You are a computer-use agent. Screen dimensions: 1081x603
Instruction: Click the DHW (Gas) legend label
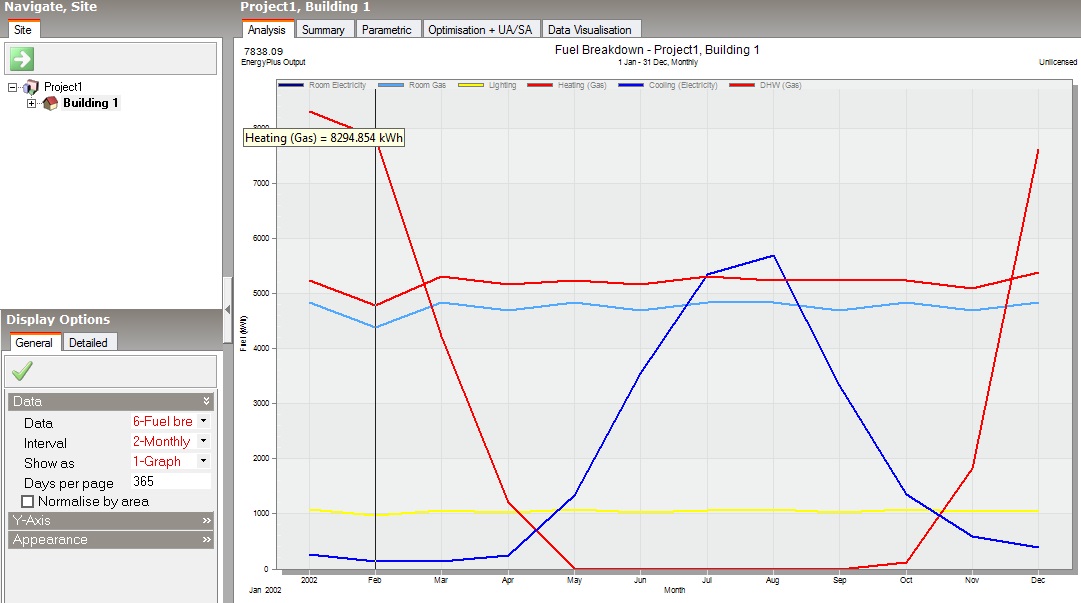[x=780, y=85]
